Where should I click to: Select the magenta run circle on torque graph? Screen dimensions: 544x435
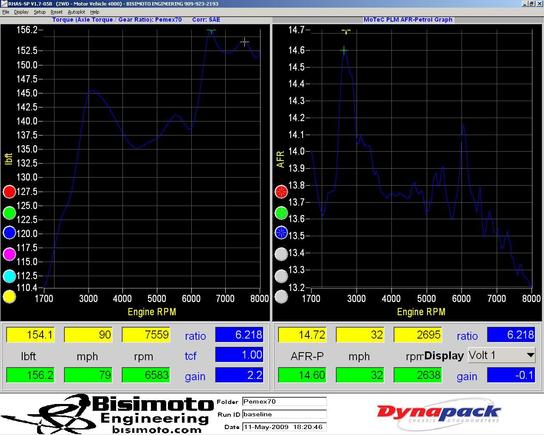[9, 254]
